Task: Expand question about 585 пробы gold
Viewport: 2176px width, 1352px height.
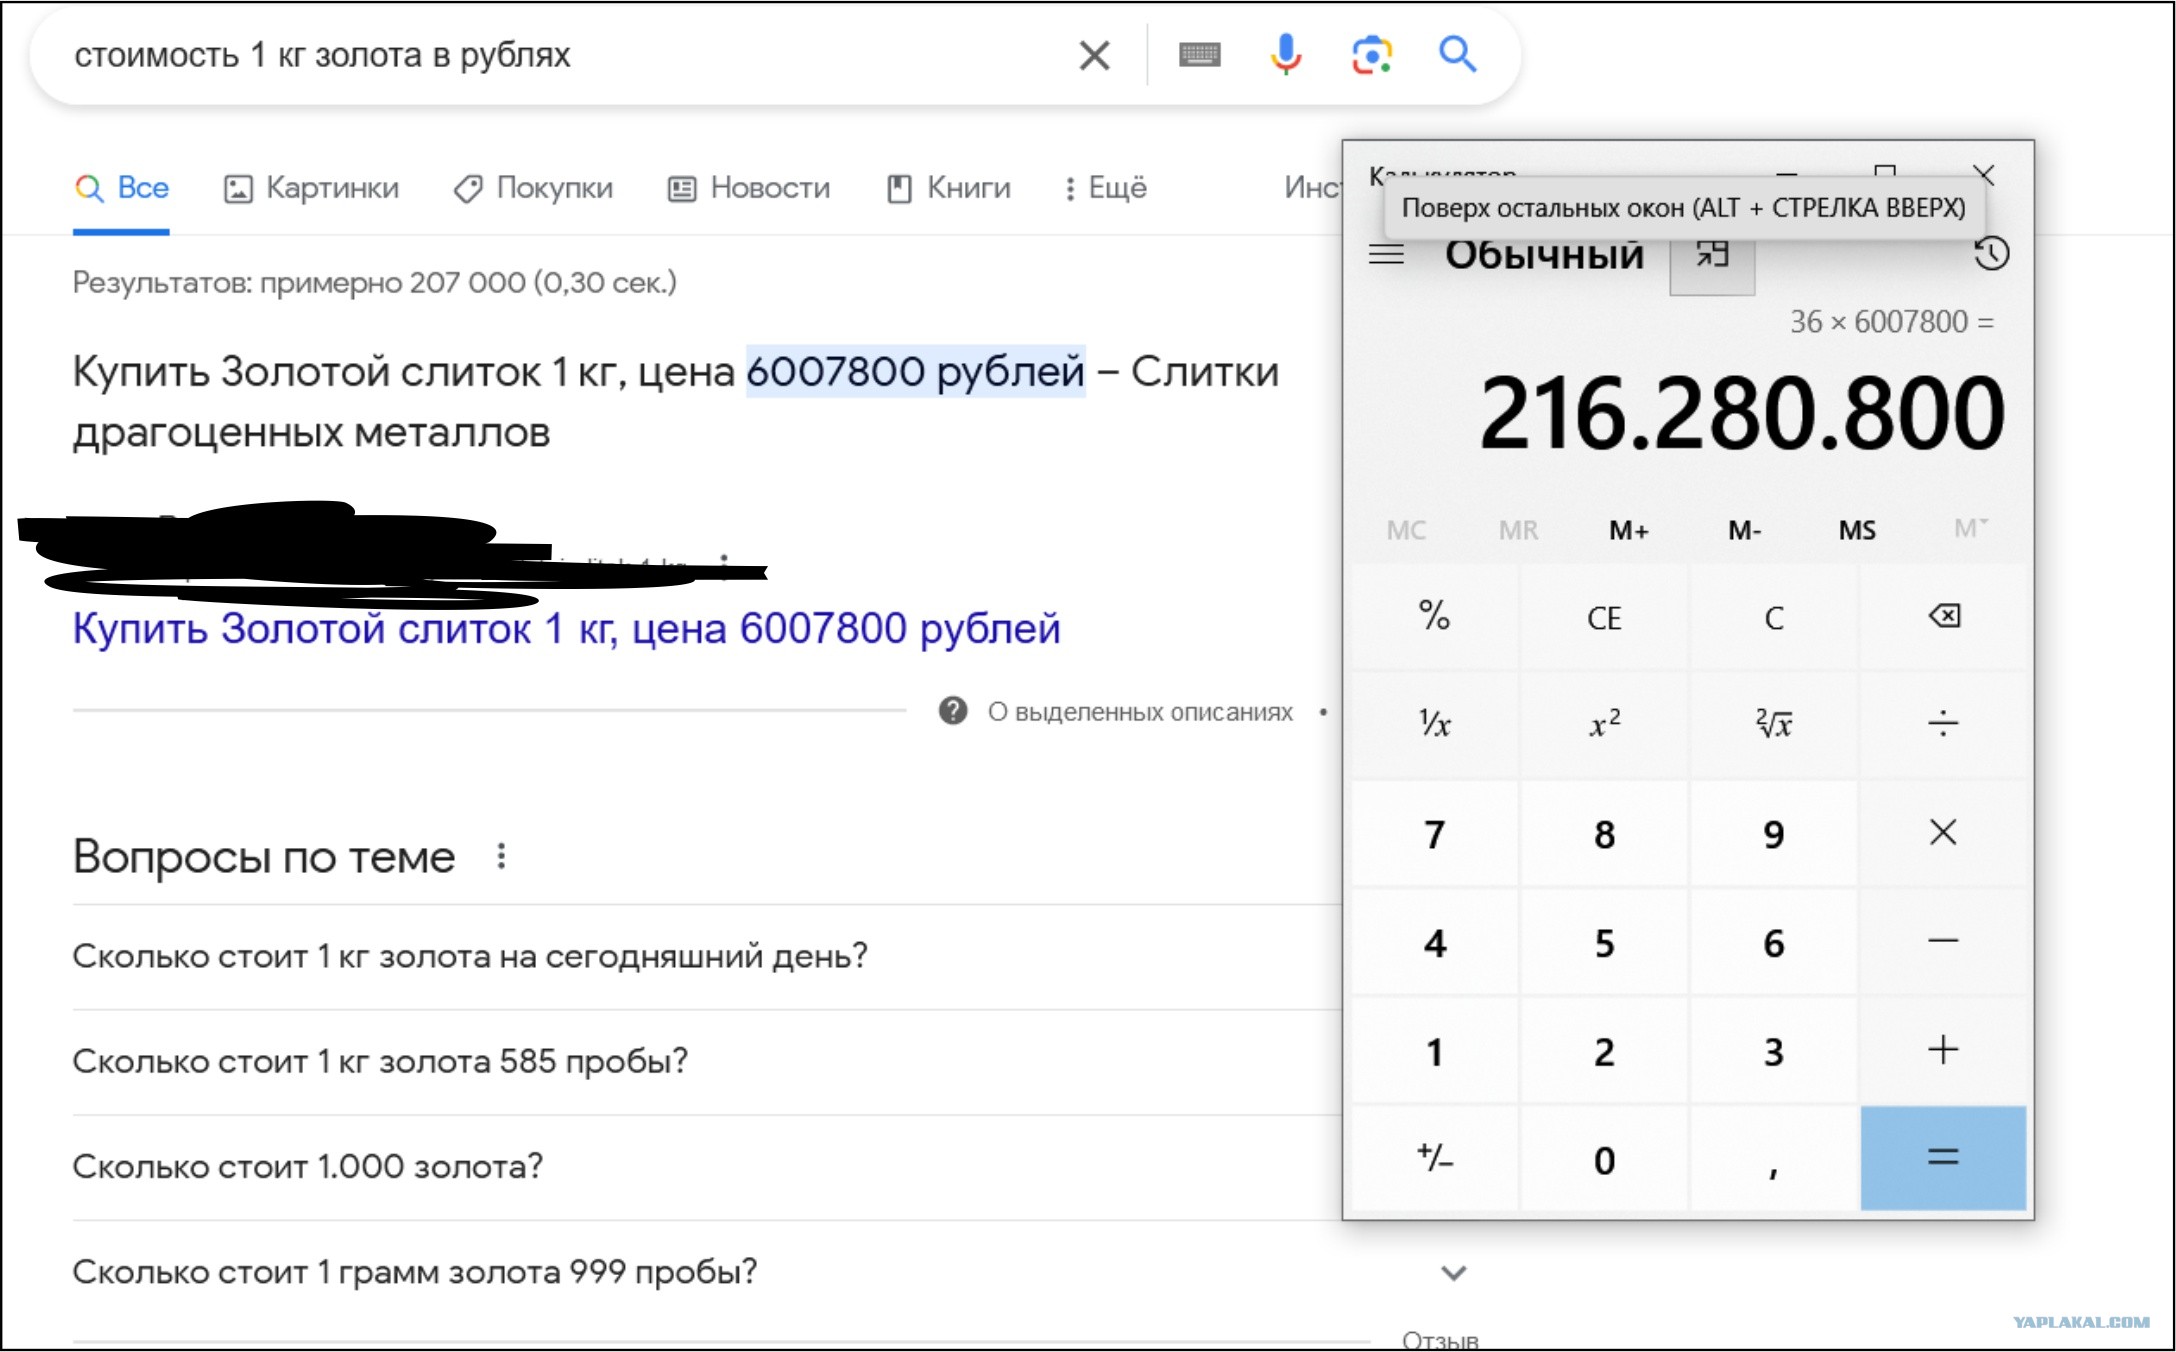Action: tap(706, 1062)
